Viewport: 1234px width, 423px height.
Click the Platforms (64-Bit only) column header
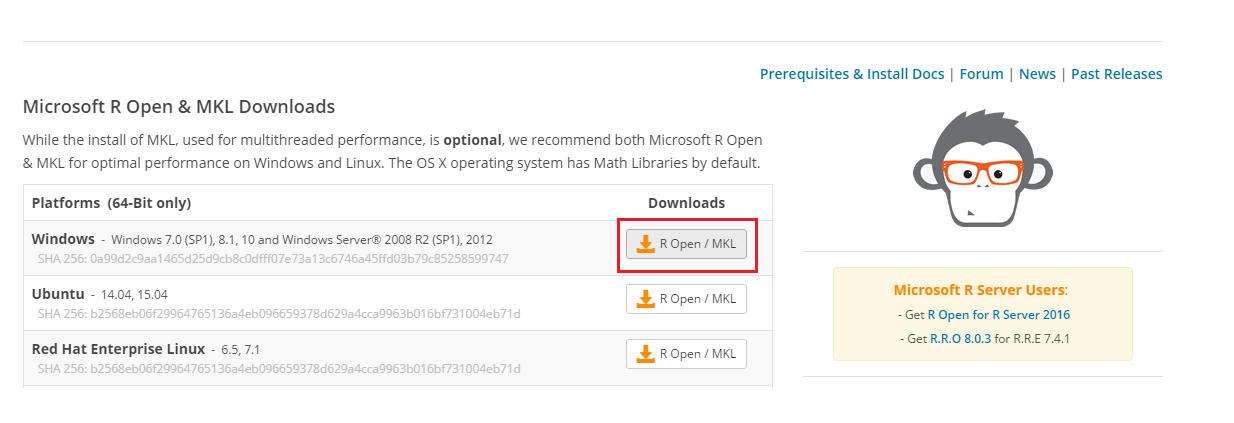pyautogui.click(x=111, y=203)
